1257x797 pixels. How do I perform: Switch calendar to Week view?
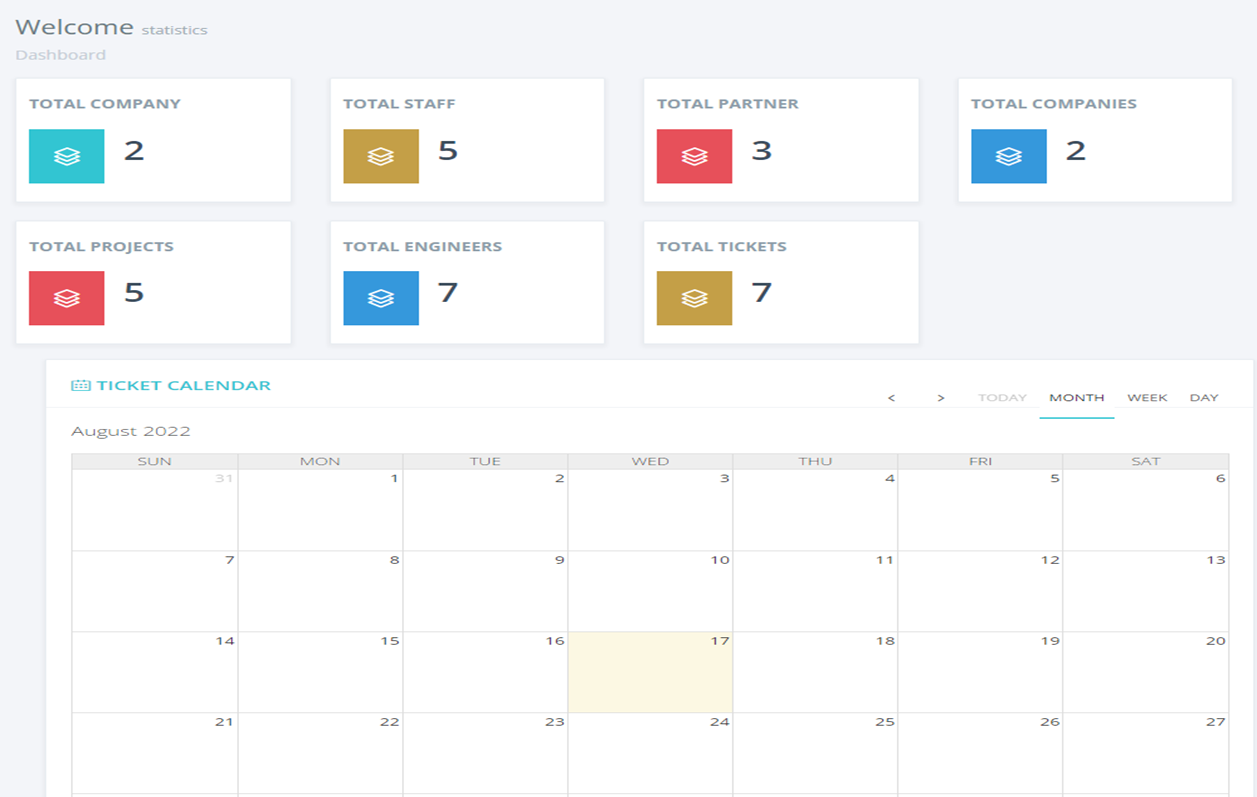coord(1147,398)
